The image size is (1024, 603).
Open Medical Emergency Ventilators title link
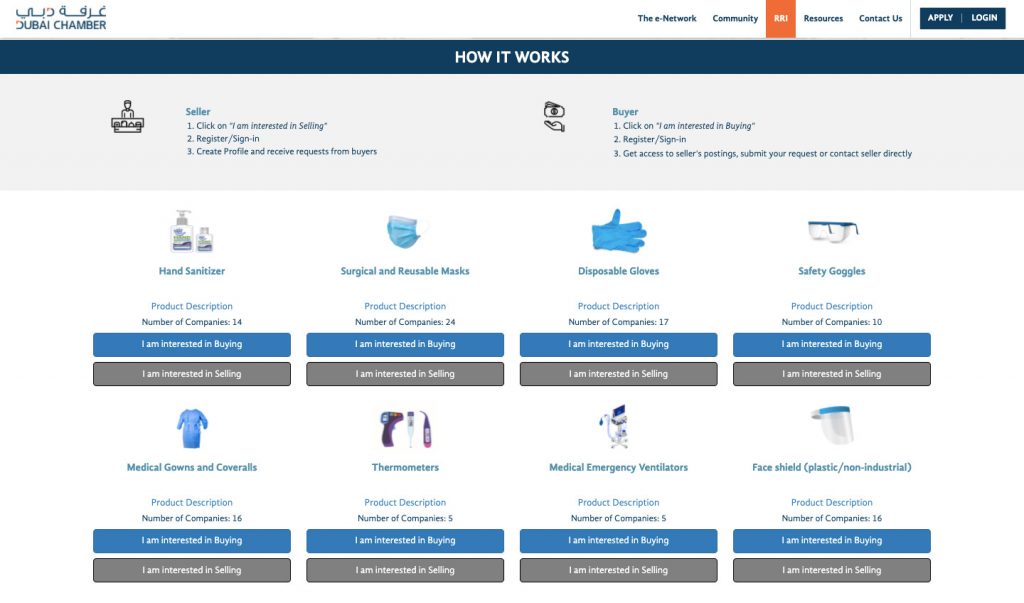click(x=618, y=467)
